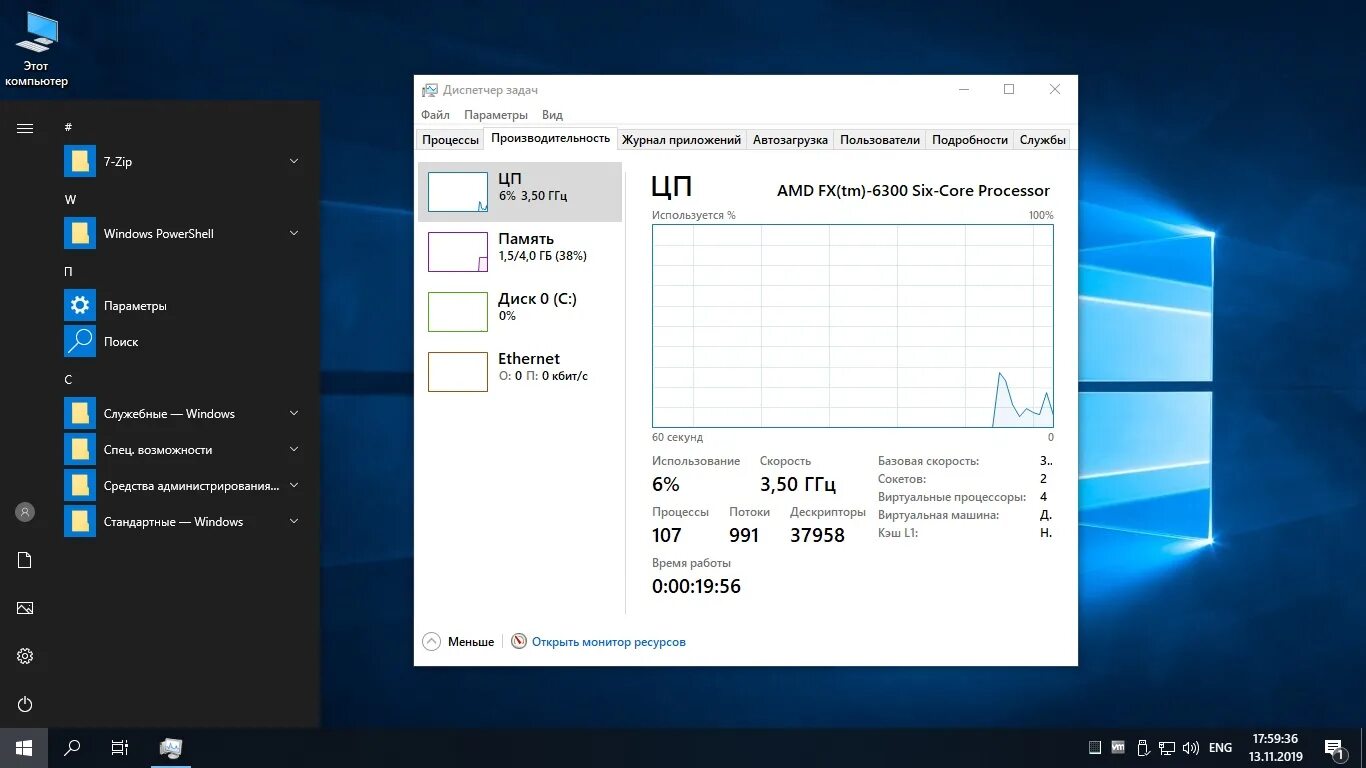Image resolution: width=1366 pixels, height=768 pixels.
Task: Click the network tray icon
Action: [x=1166, y=747]
